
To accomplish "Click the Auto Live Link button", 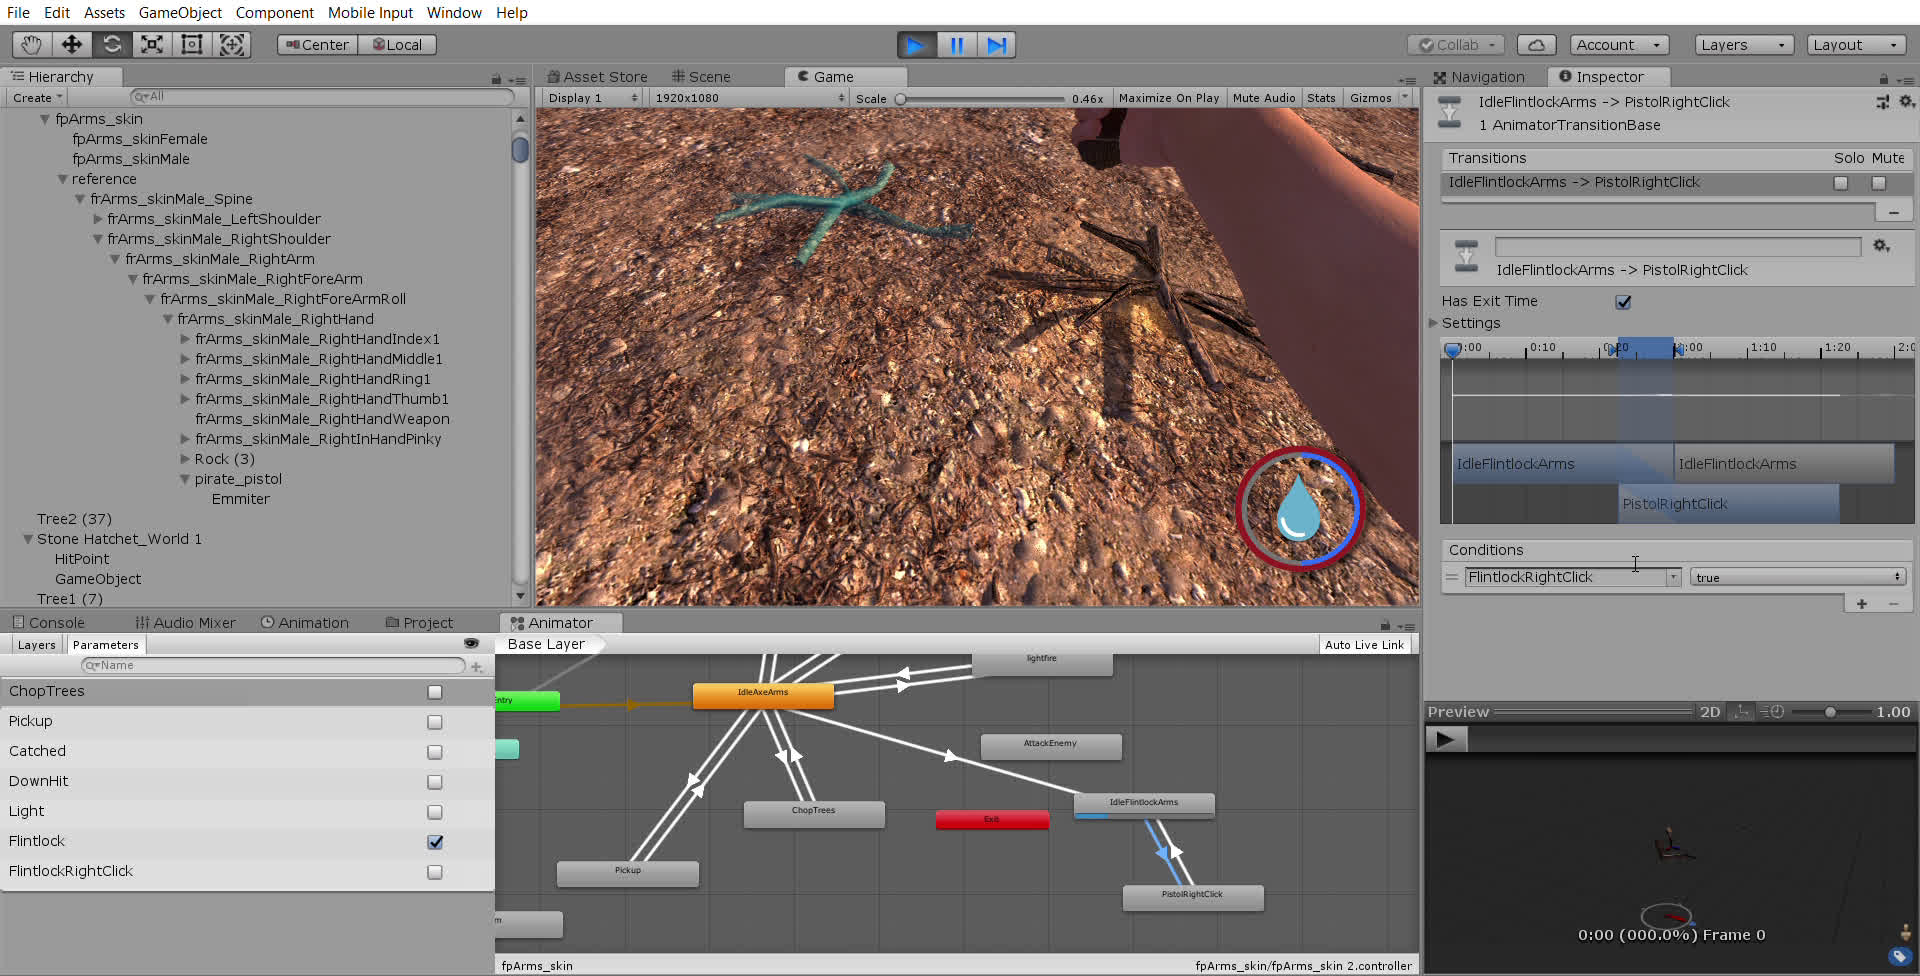I will point(1364,645).
